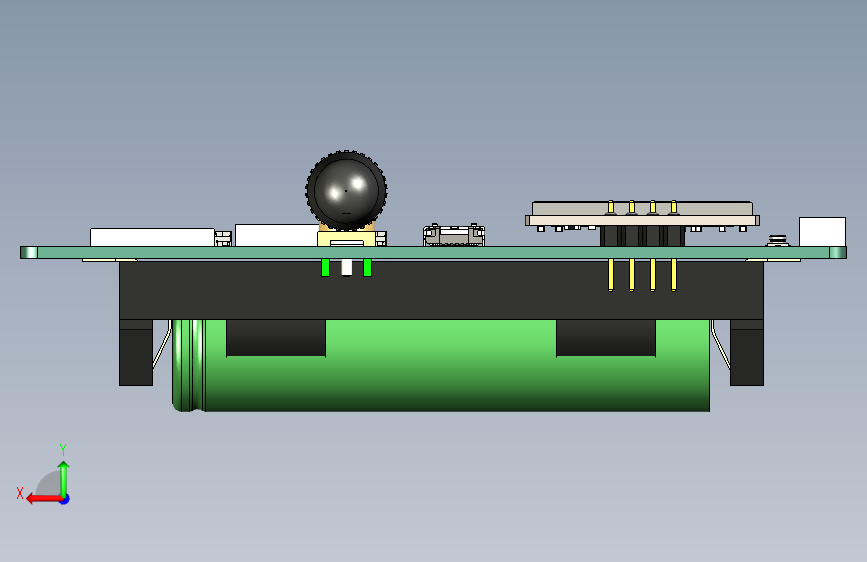Select the right leg of the battery holder
The height and width of the screenshot is (562, 867).
[x=747, y=352]
